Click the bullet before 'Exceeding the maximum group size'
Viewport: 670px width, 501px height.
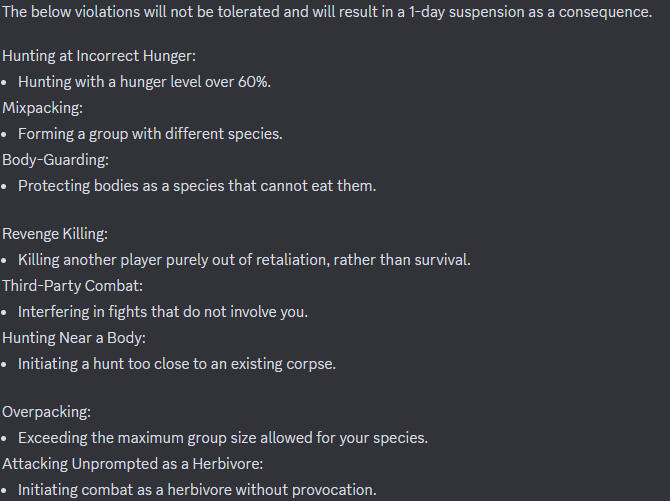pos(4,439)
